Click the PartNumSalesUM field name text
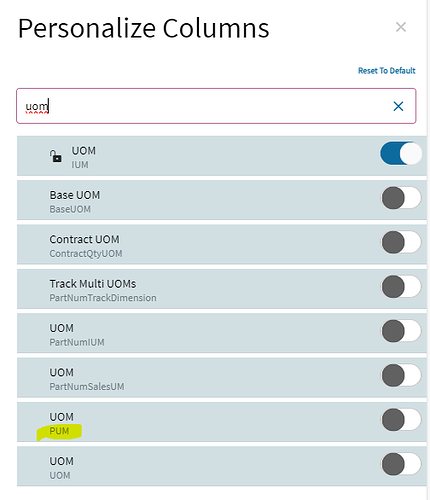 tap(87, 387)
